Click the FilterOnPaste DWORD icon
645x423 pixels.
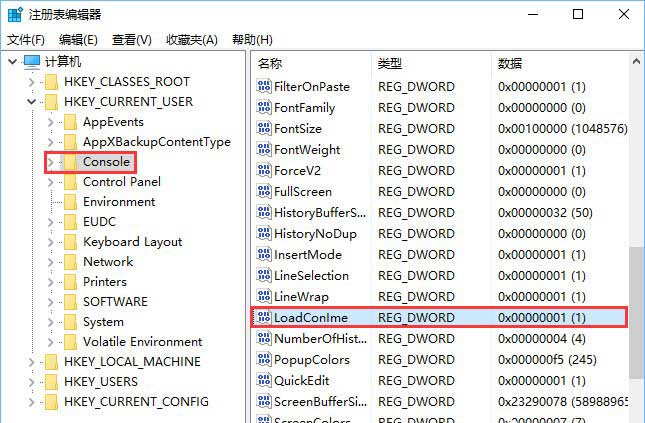(x=264, y=87)
